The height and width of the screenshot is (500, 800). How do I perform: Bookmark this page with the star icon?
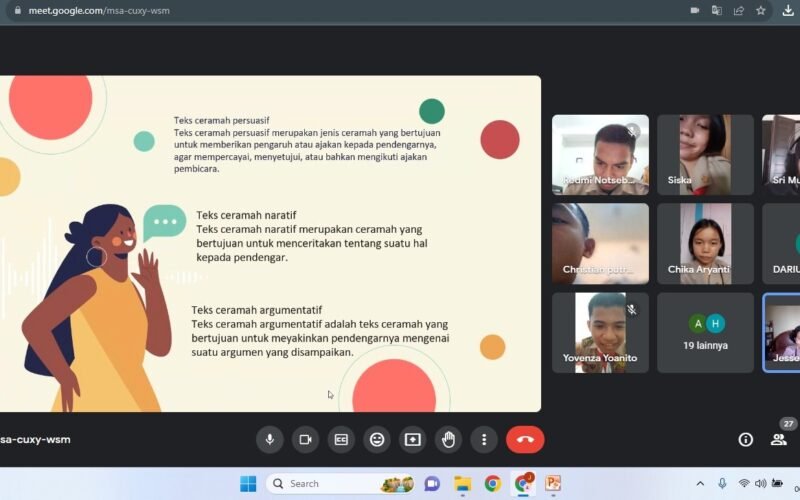coord(761,10)
